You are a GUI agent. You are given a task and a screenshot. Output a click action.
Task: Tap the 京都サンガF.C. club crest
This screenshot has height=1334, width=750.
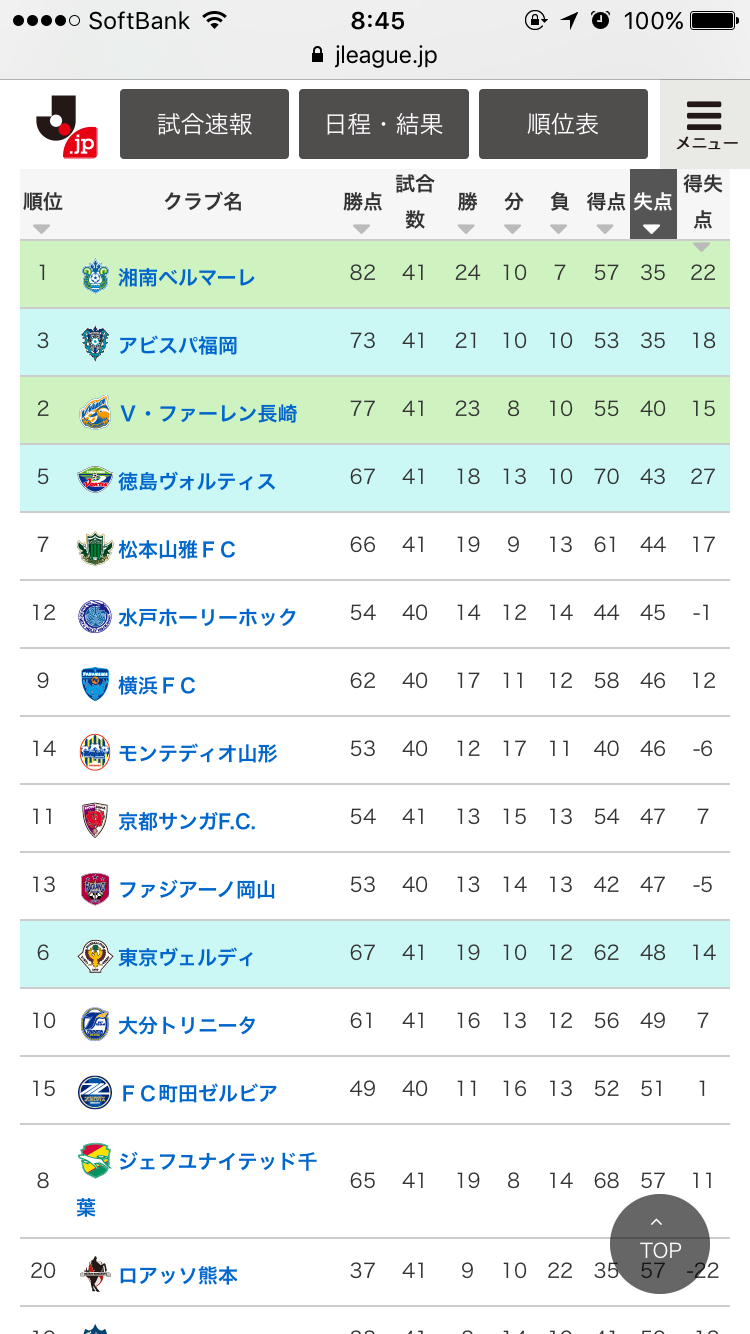[95, 820]
